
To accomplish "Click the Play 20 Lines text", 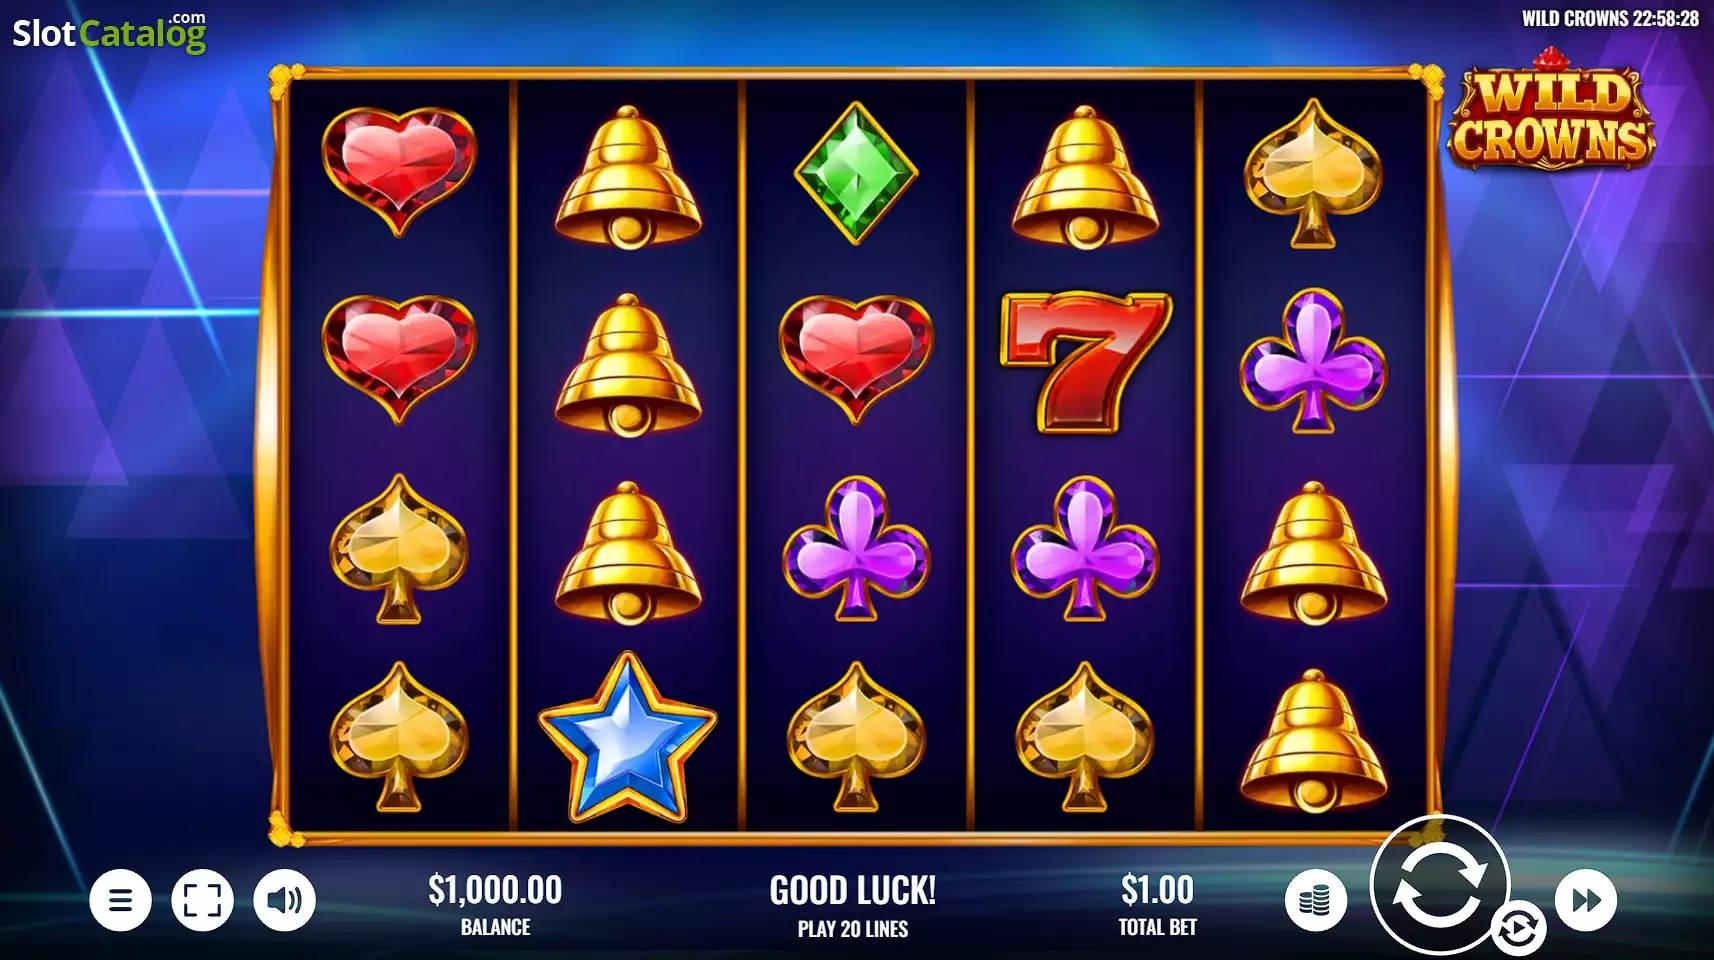I will click(853, 929).
